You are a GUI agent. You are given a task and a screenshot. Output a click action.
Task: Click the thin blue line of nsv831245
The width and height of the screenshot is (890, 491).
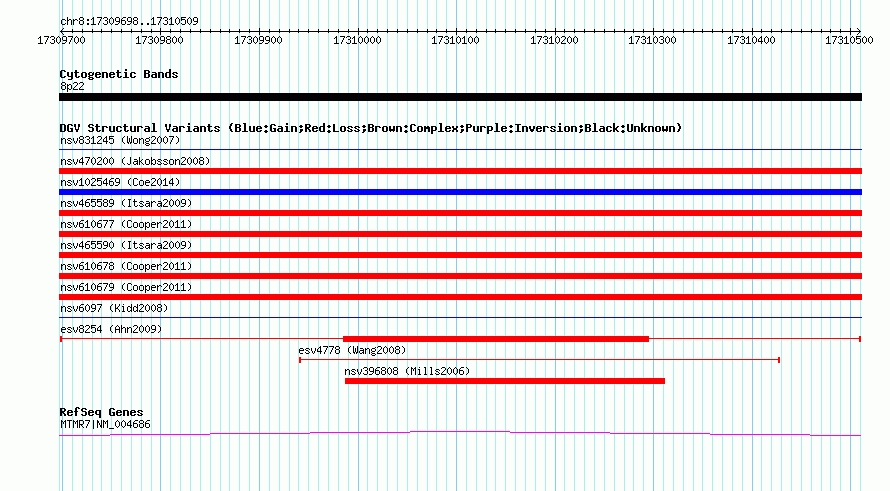[x=460, y=149]
